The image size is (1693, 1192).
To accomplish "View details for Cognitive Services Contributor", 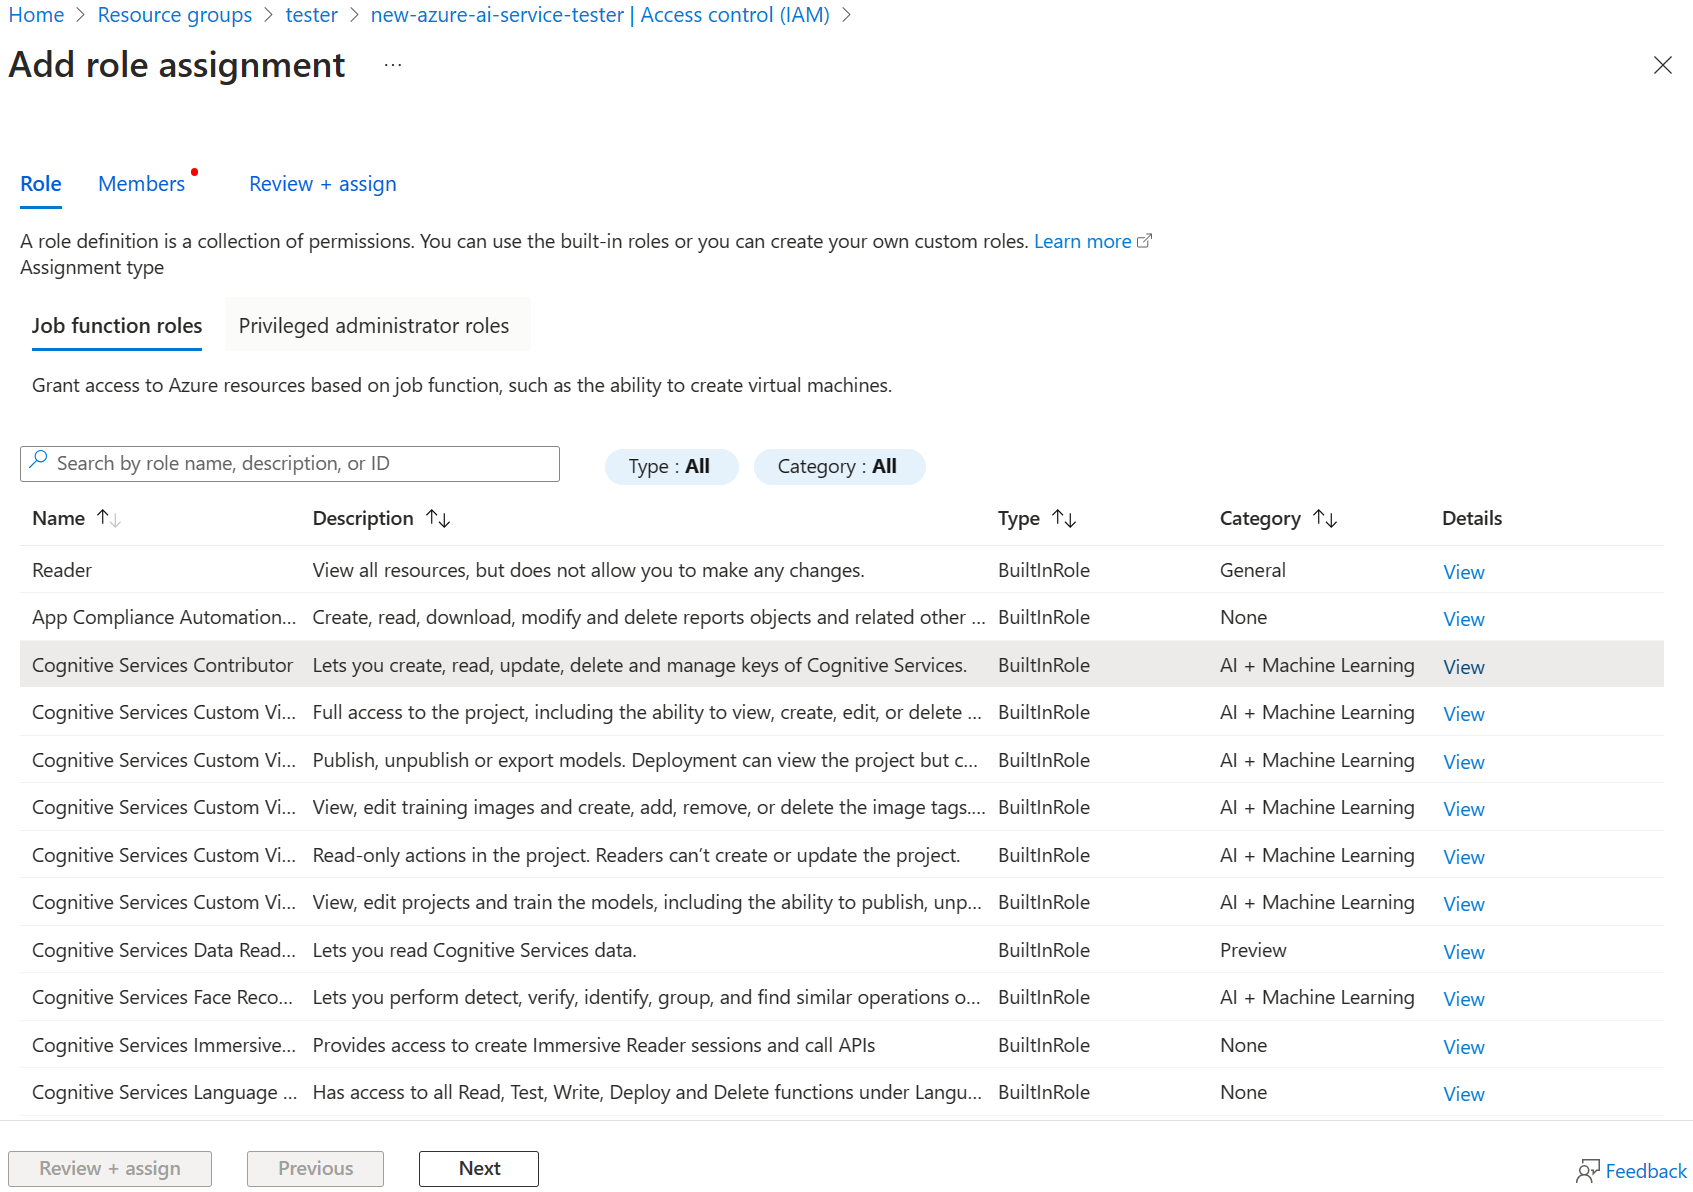I will coord(1464,667).
